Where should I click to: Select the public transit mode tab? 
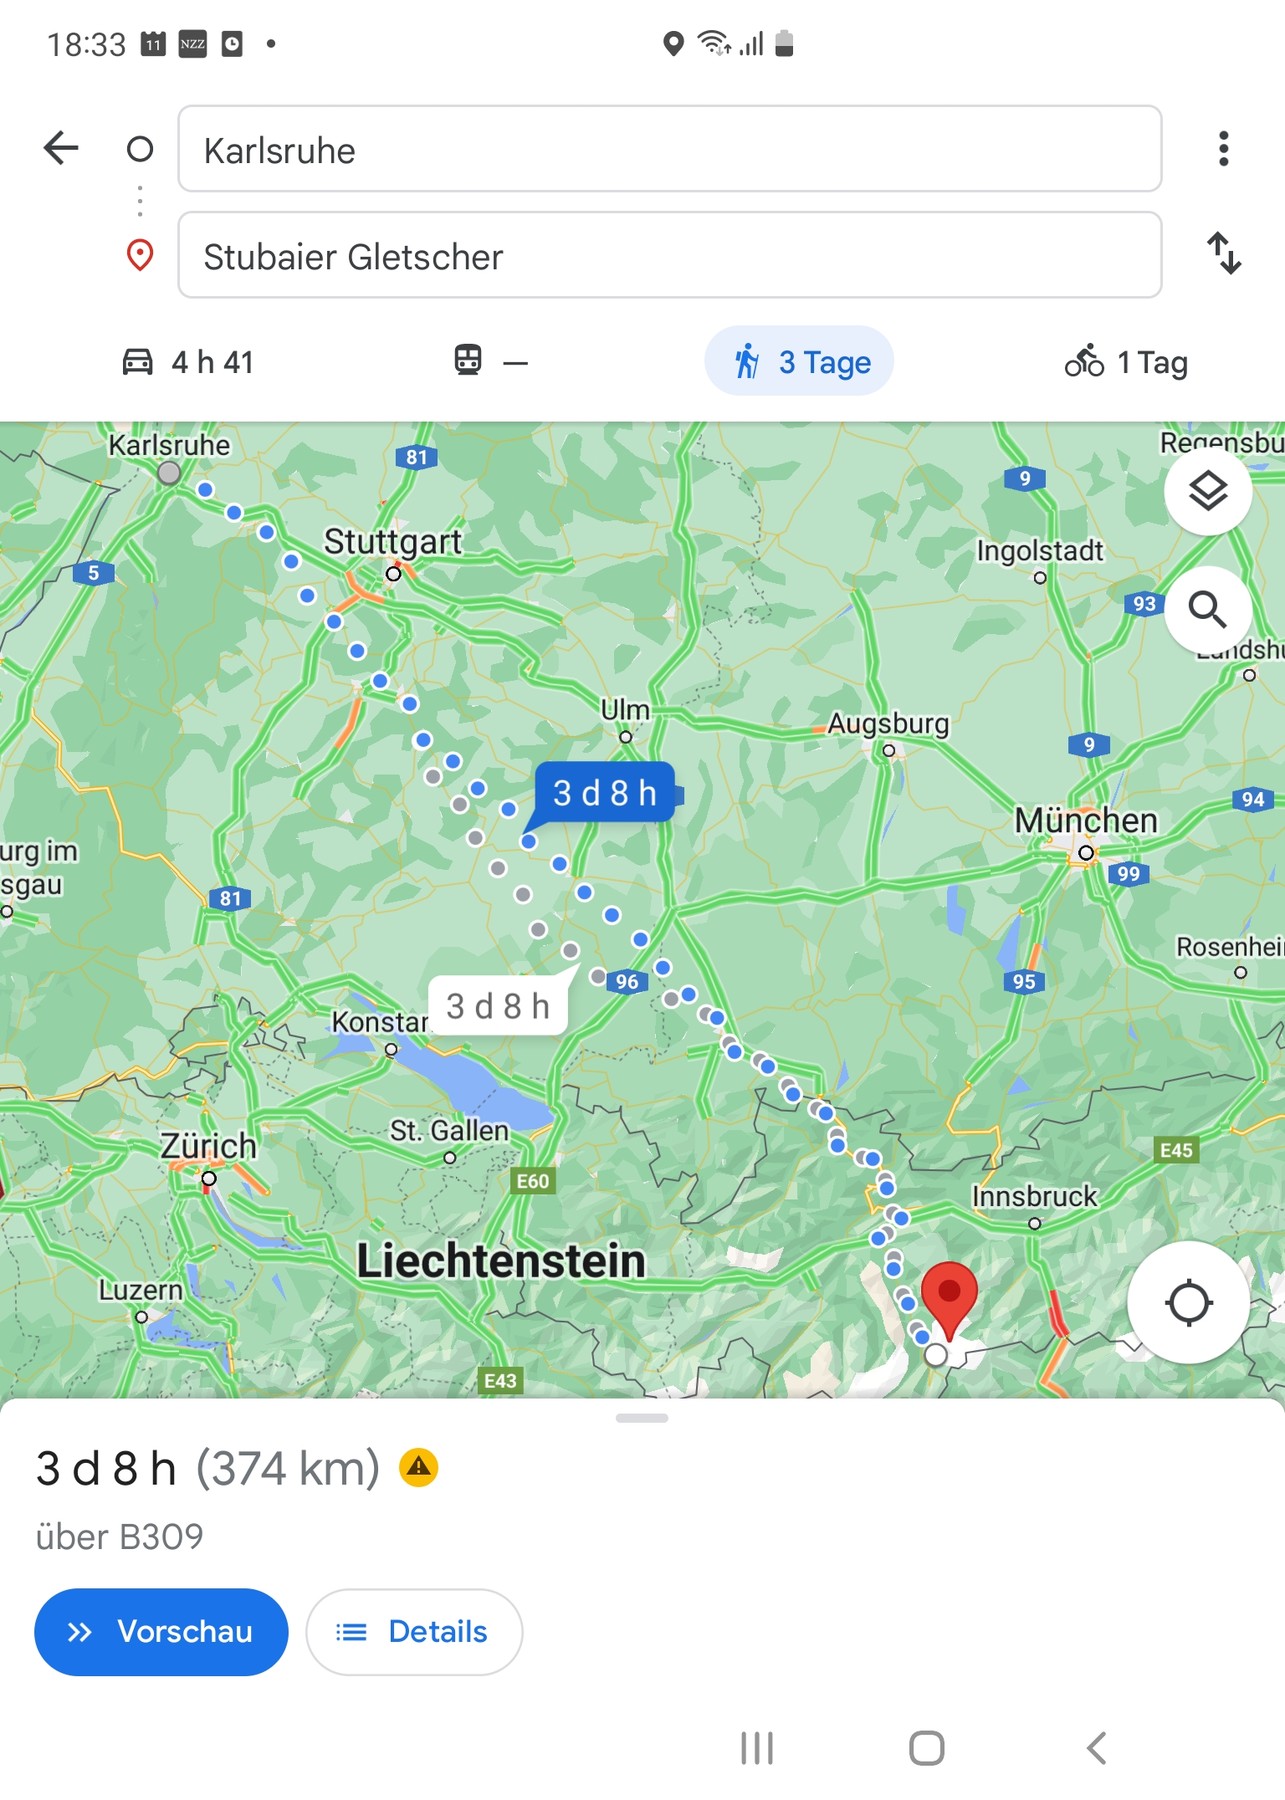490,361
